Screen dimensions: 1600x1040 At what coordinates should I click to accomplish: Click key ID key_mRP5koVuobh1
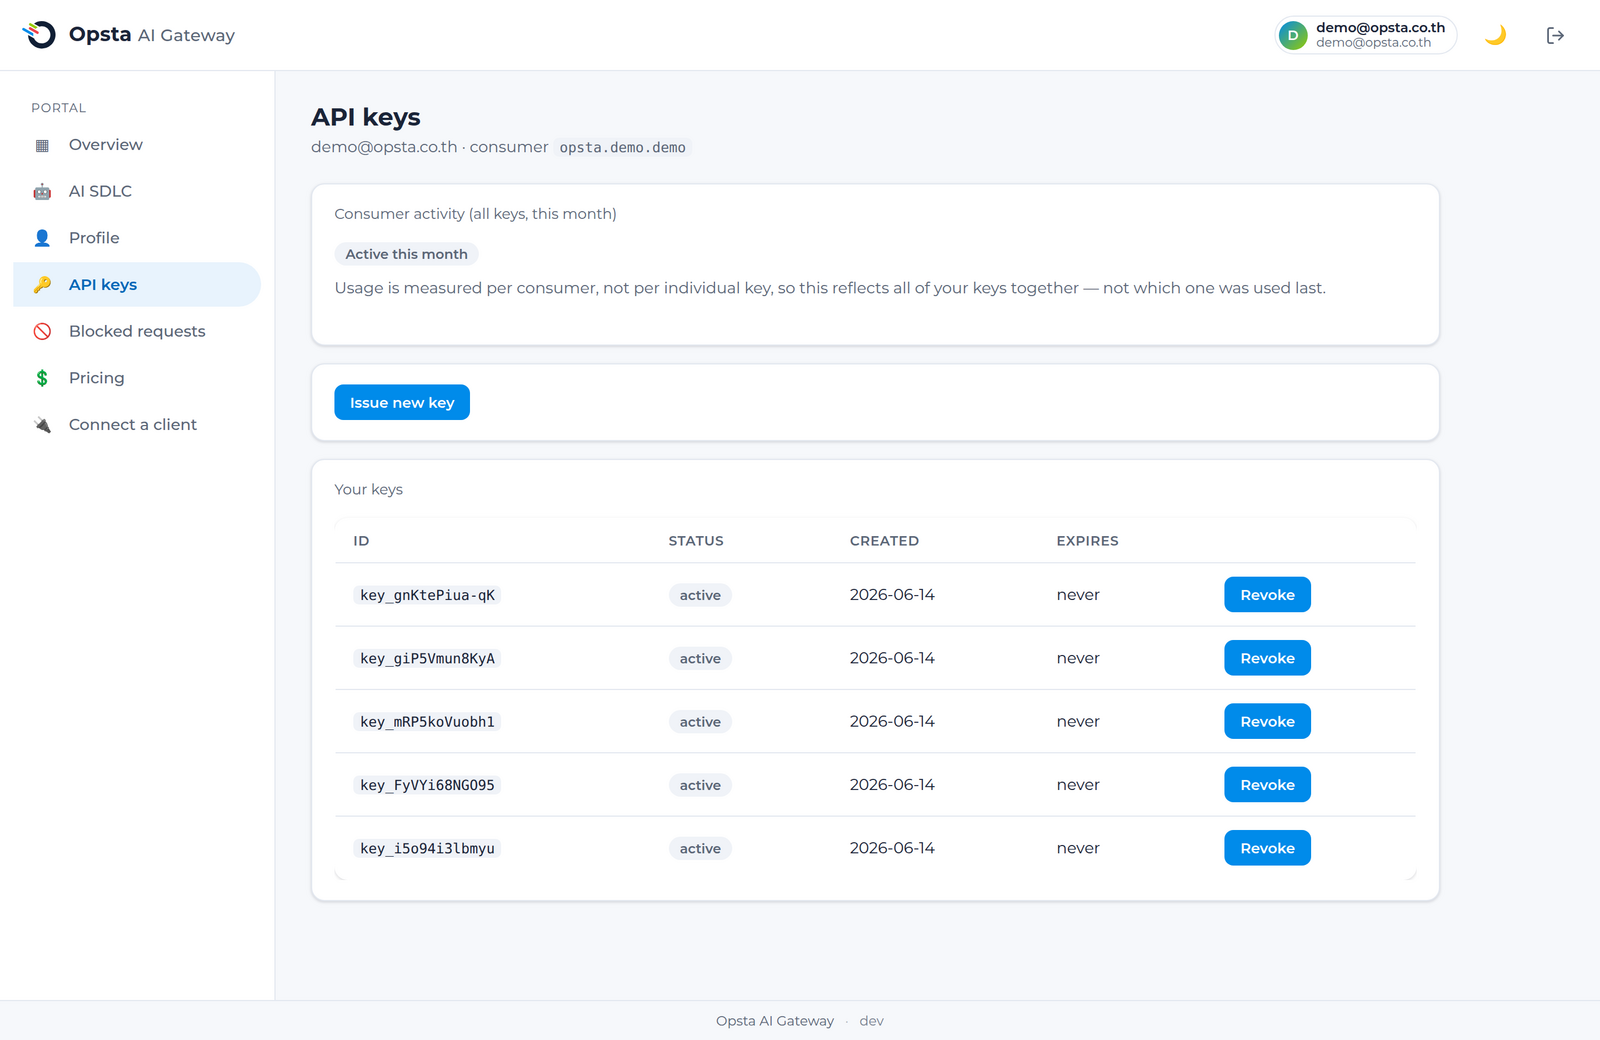tap(427, 722)
